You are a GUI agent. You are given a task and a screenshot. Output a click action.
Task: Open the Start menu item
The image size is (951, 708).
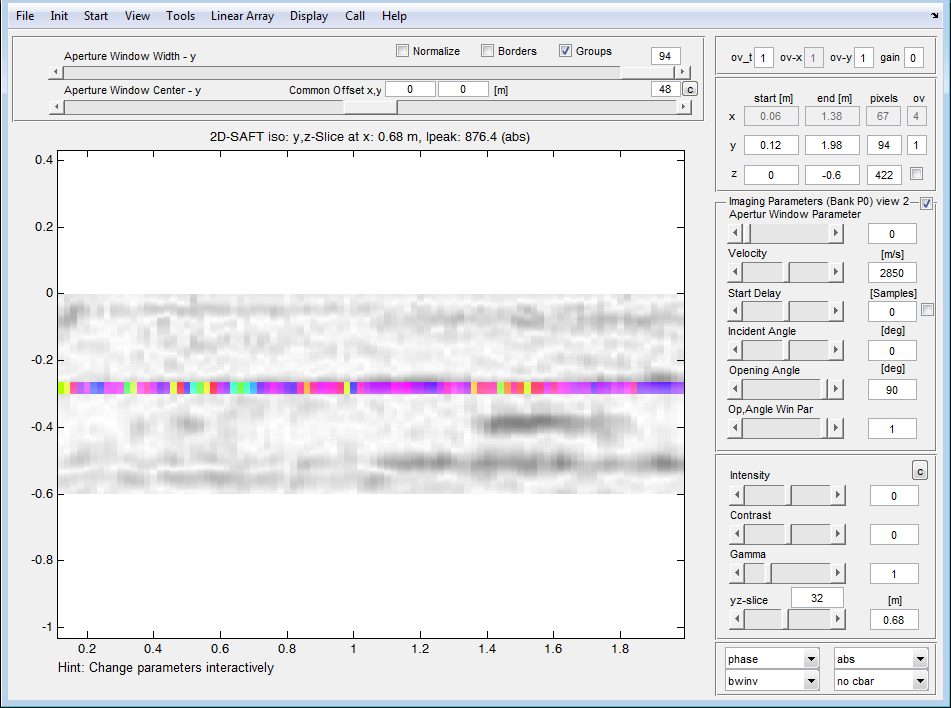pos(96,16)
